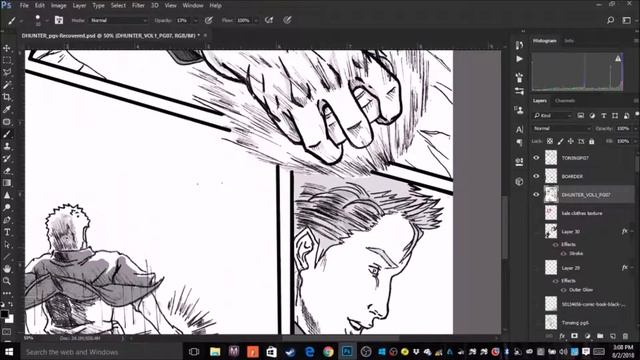This screenshot has height=360, width=640.
Task: Click the foreground color swatch
Action: tap(4, 314)
